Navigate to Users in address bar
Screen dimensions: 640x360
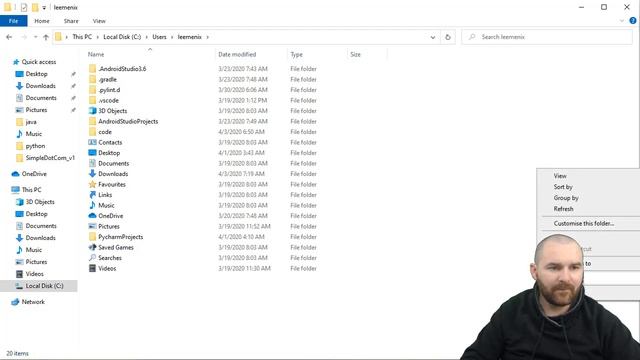160,37
